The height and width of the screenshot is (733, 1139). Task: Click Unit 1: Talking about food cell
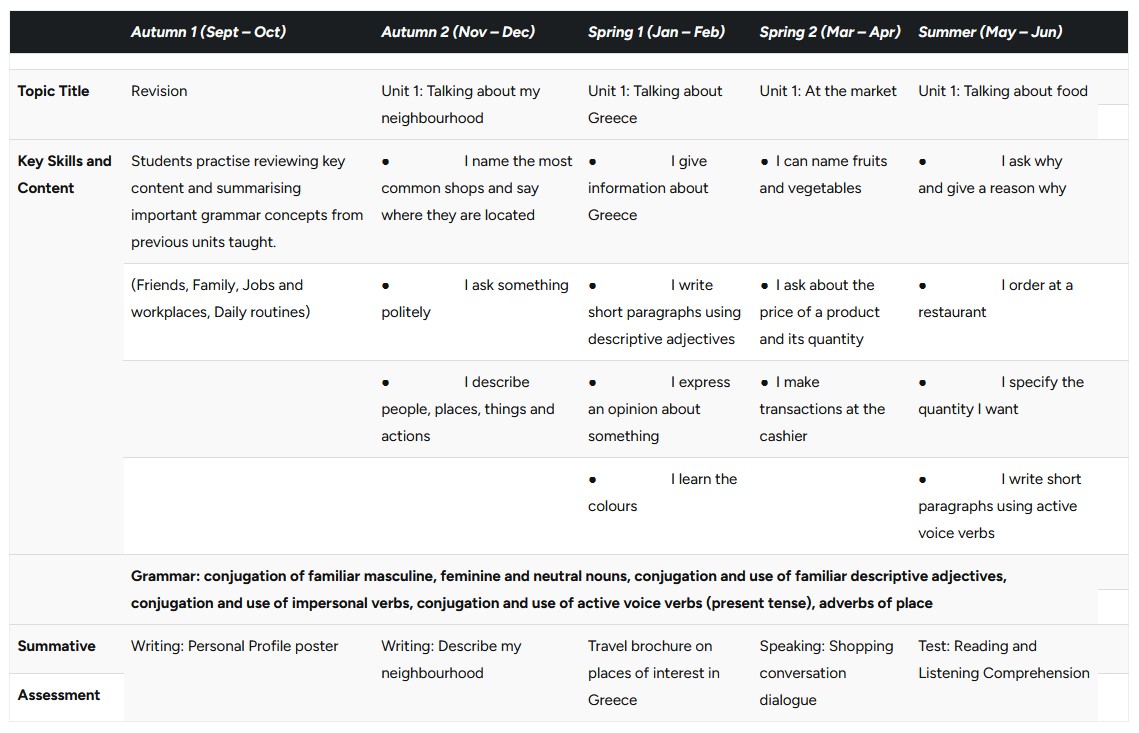pos(1002,91)
